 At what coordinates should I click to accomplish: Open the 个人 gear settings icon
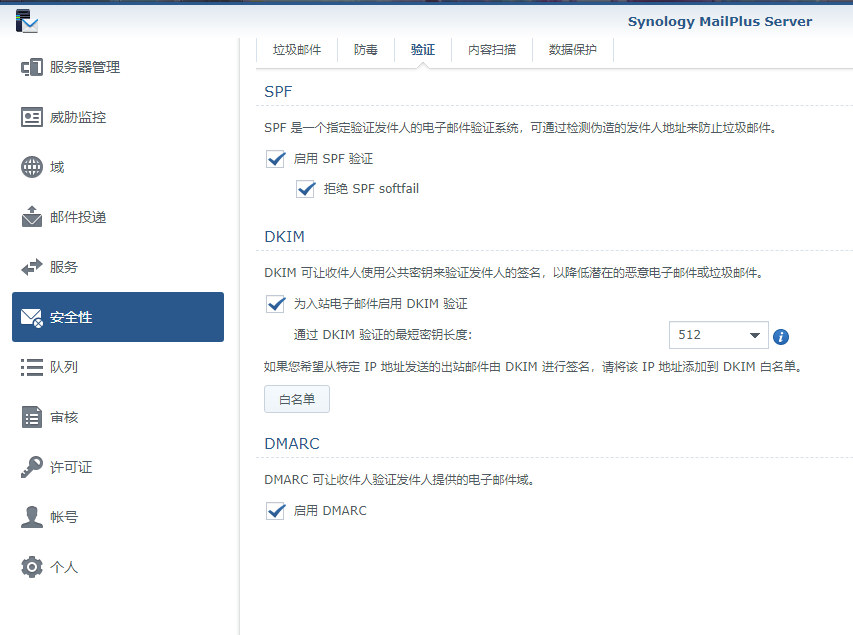pyautogui.click(x=32, y=567)
